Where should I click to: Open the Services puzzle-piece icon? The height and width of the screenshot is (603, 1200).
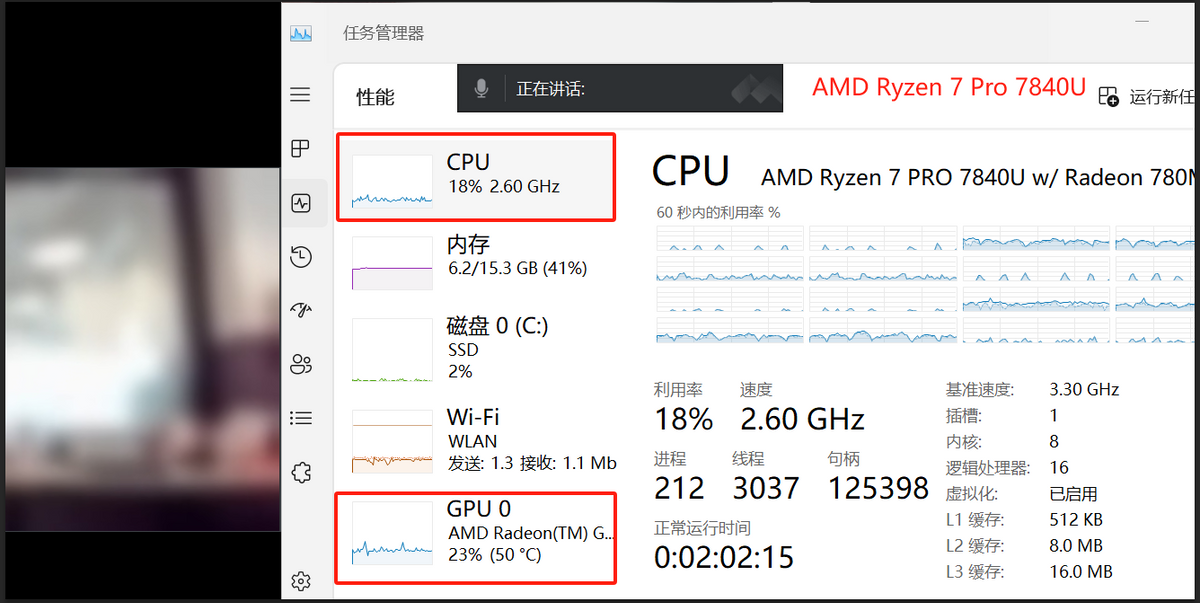[x=301, y=472]
